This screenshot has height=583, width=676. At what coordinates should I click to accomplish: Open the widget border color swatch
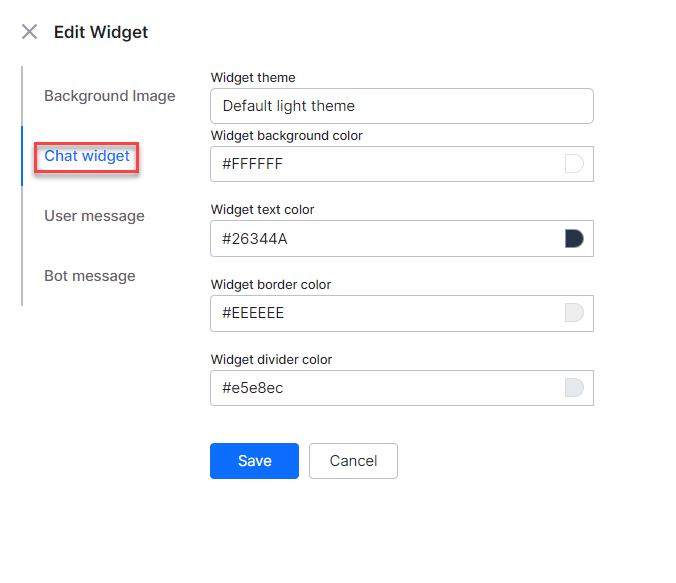click(574, 313)
